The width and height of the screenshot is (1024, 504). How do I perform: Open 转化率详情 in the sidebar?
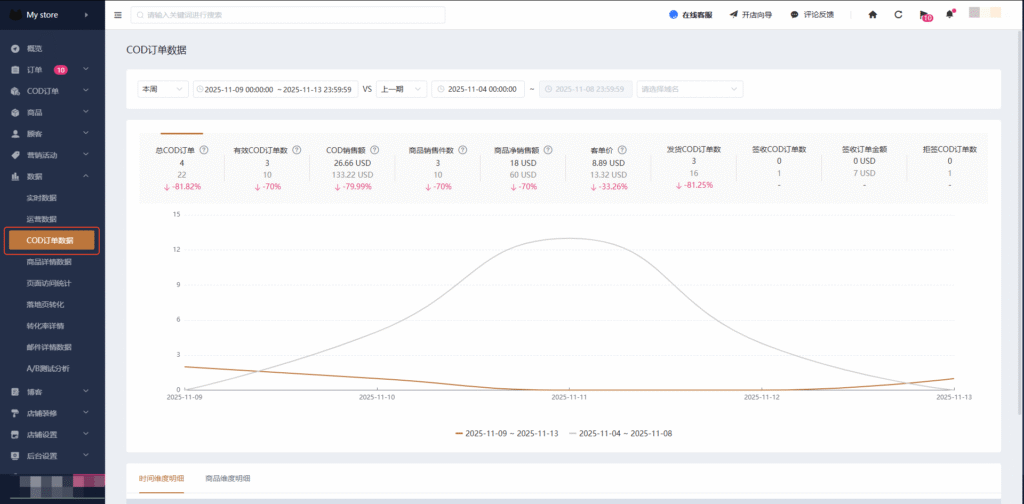tap(45, 325)
